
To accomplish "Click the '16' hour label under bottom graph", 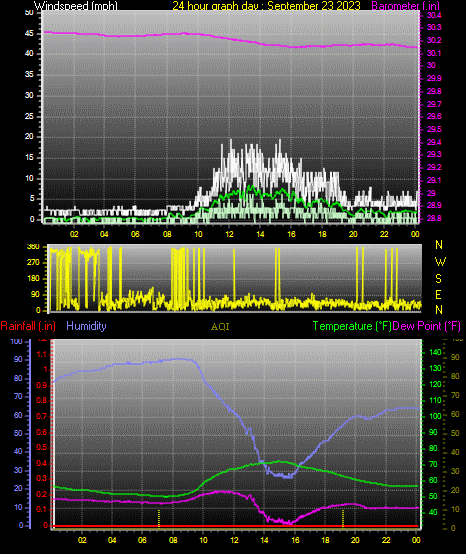I will (x=295, y=540).
